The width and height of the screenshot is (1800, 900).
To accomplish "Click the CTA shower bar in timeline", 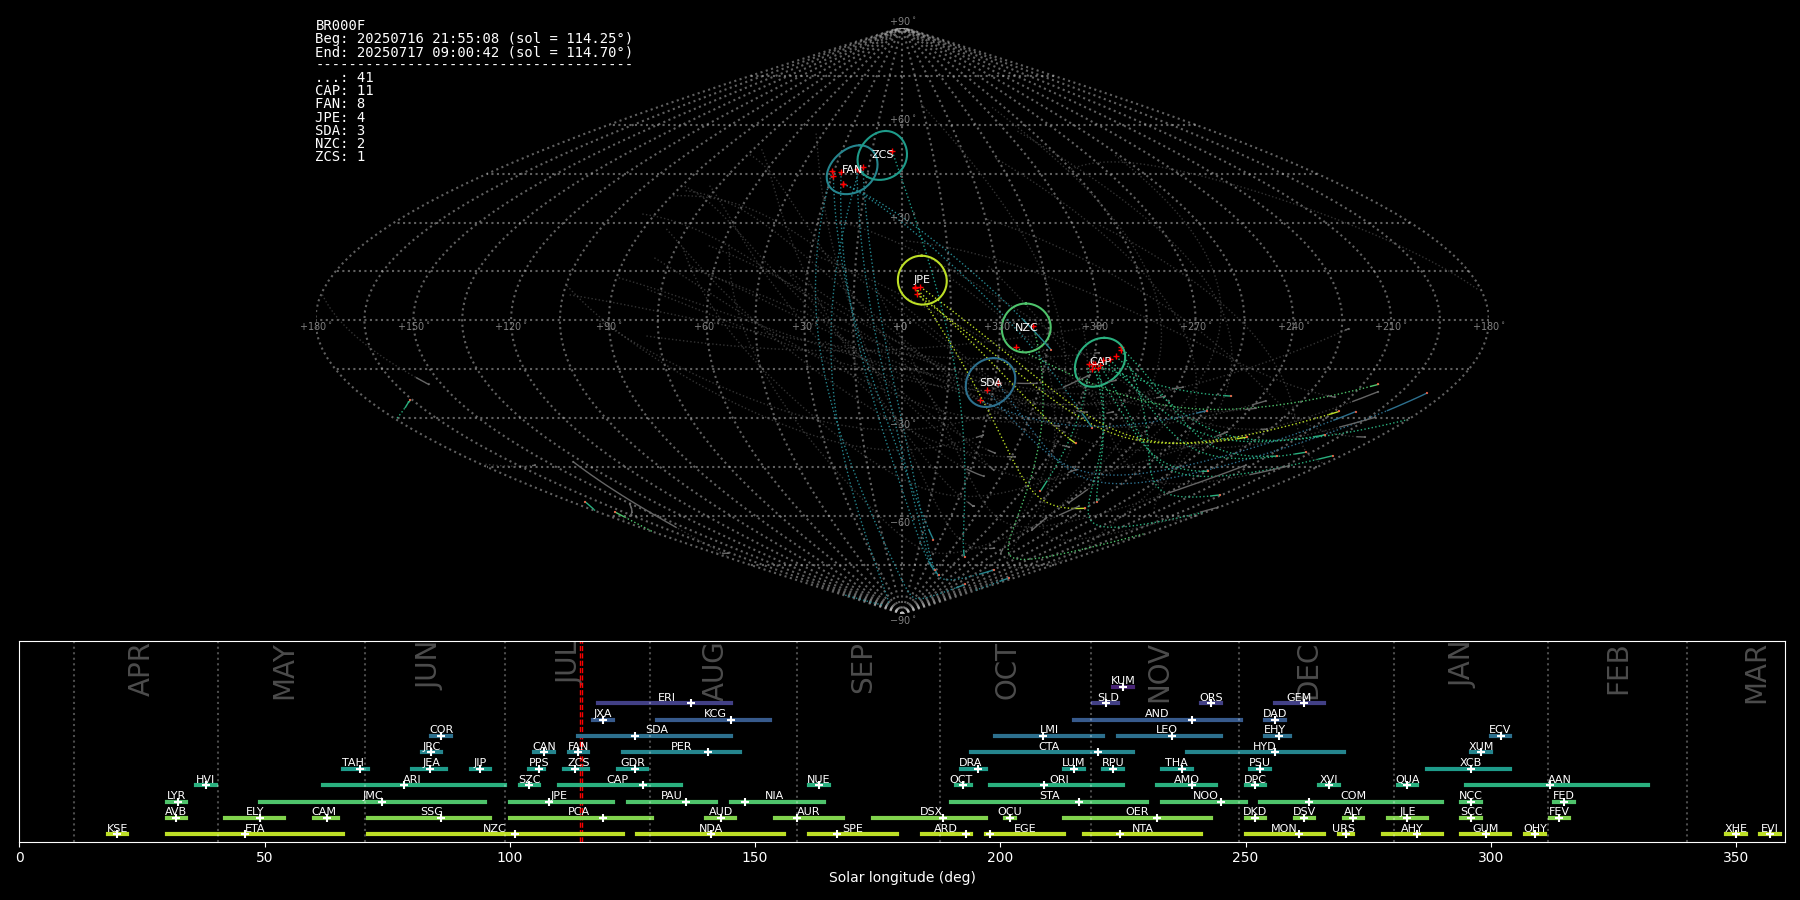I will pyautogui.click(x=1052, y=752).
